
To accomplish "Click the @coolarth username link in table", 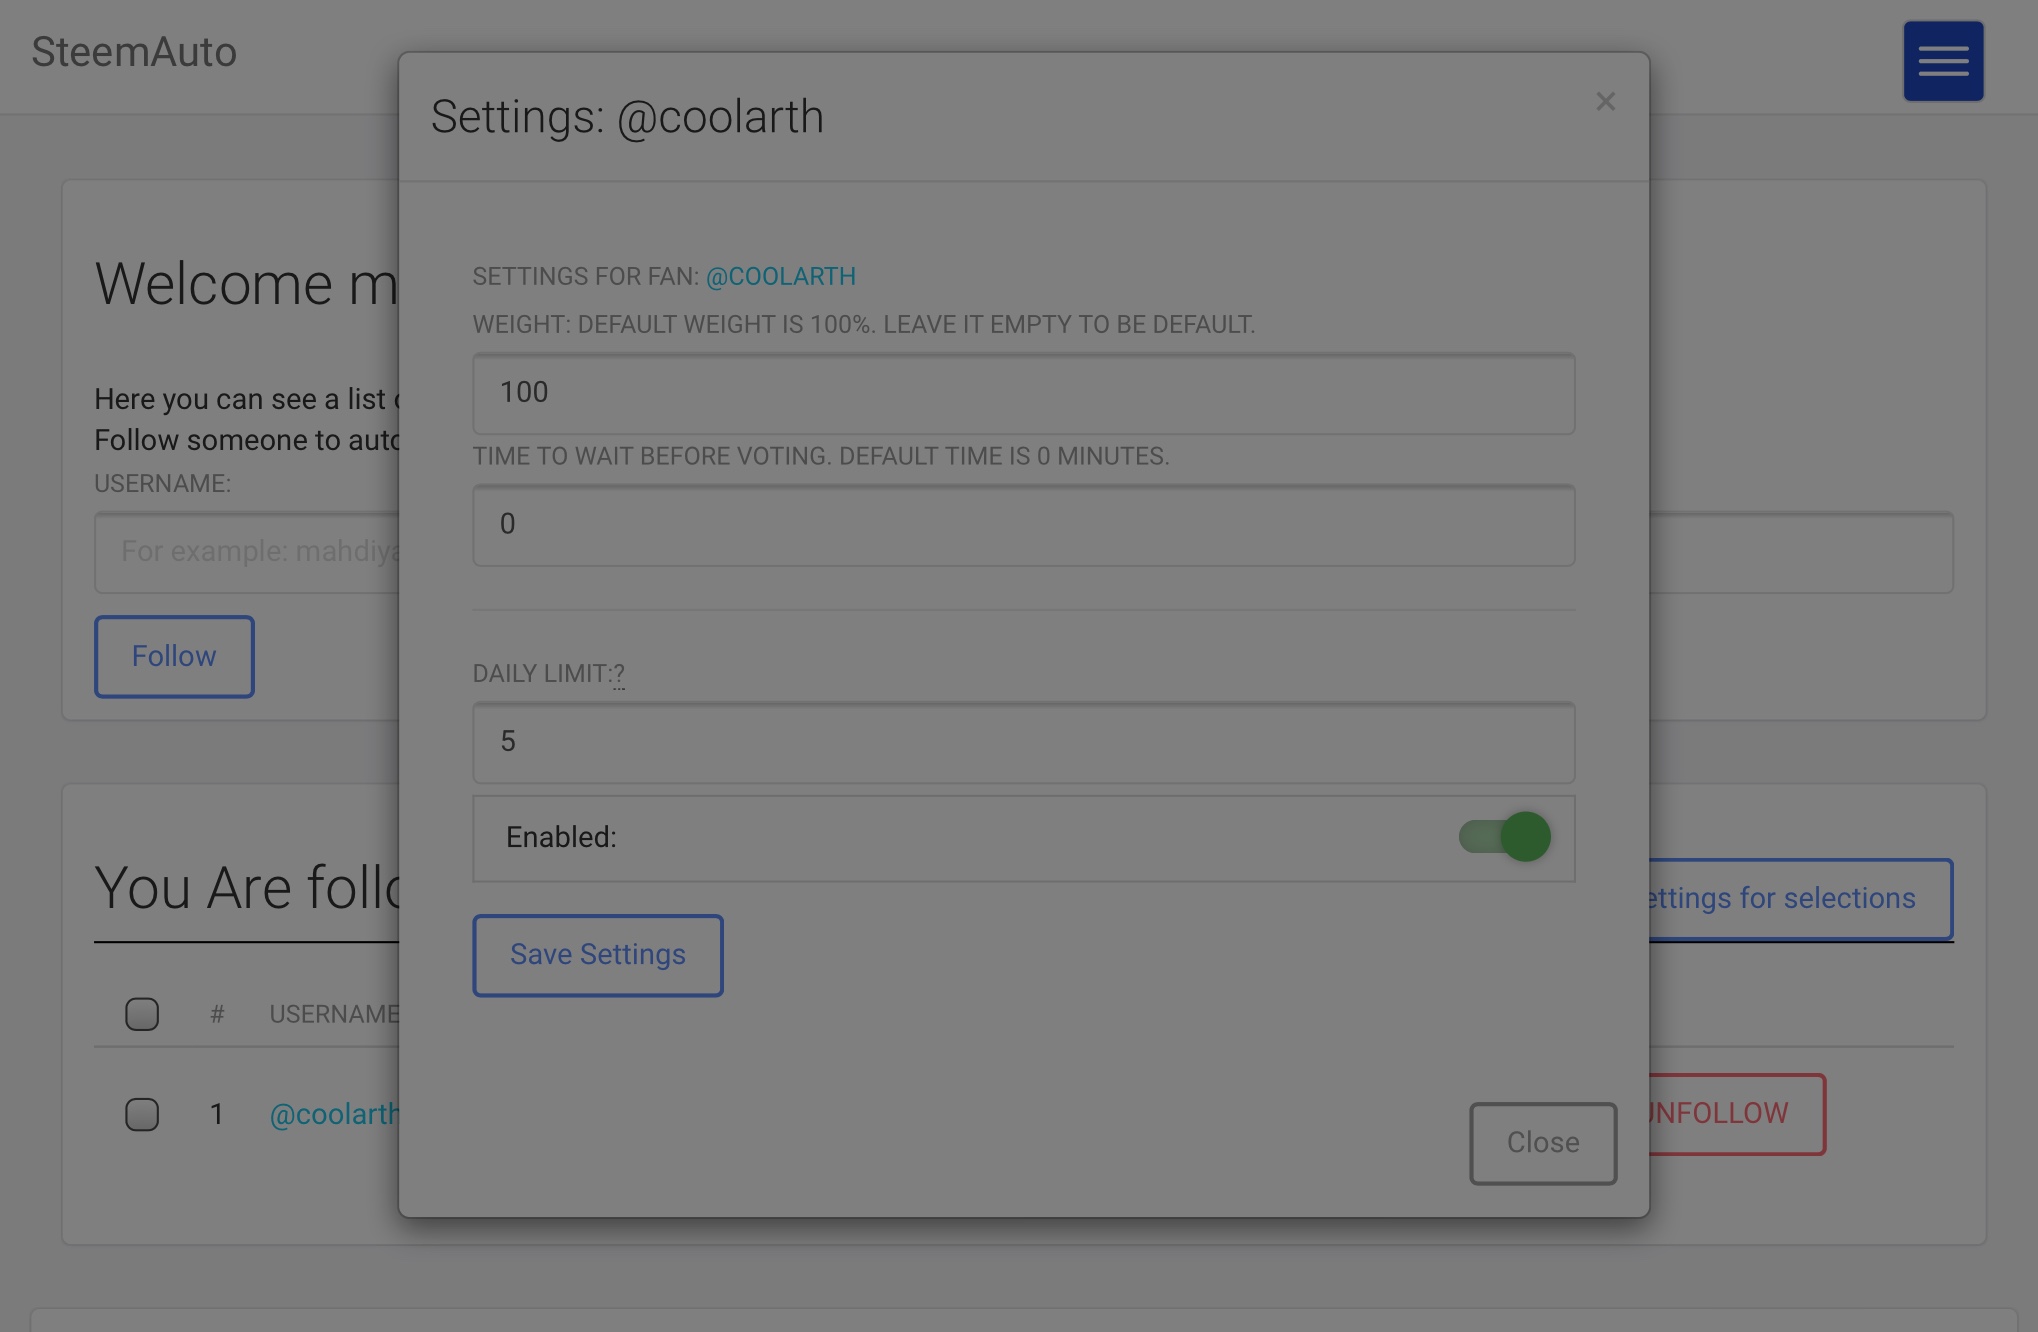I will coord(334,1114).
